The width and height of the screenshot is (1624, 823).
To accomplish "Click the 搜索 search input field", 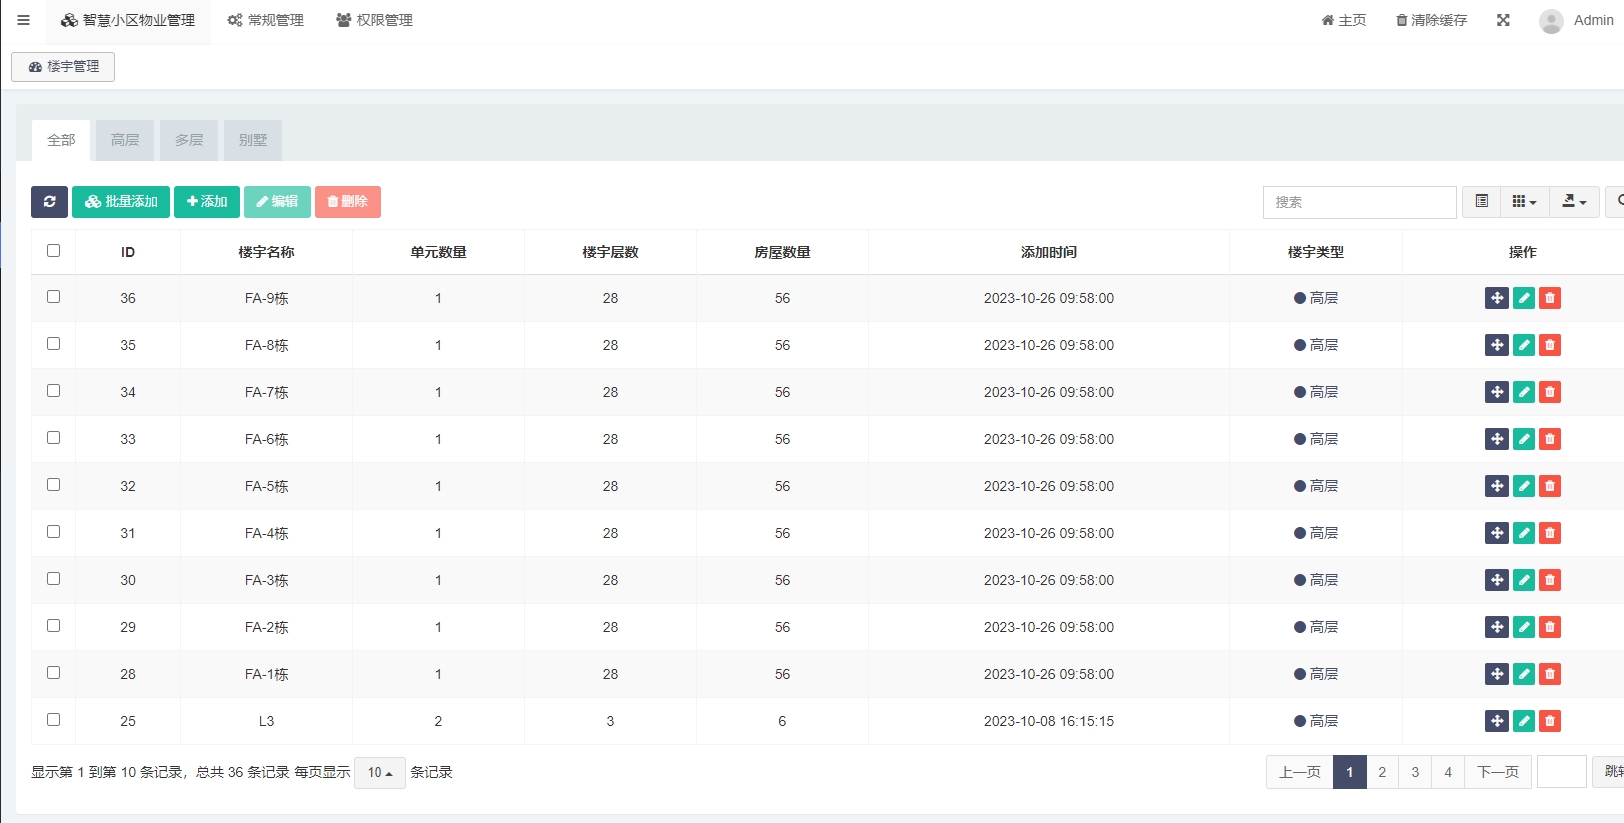I will (1359, 202).
